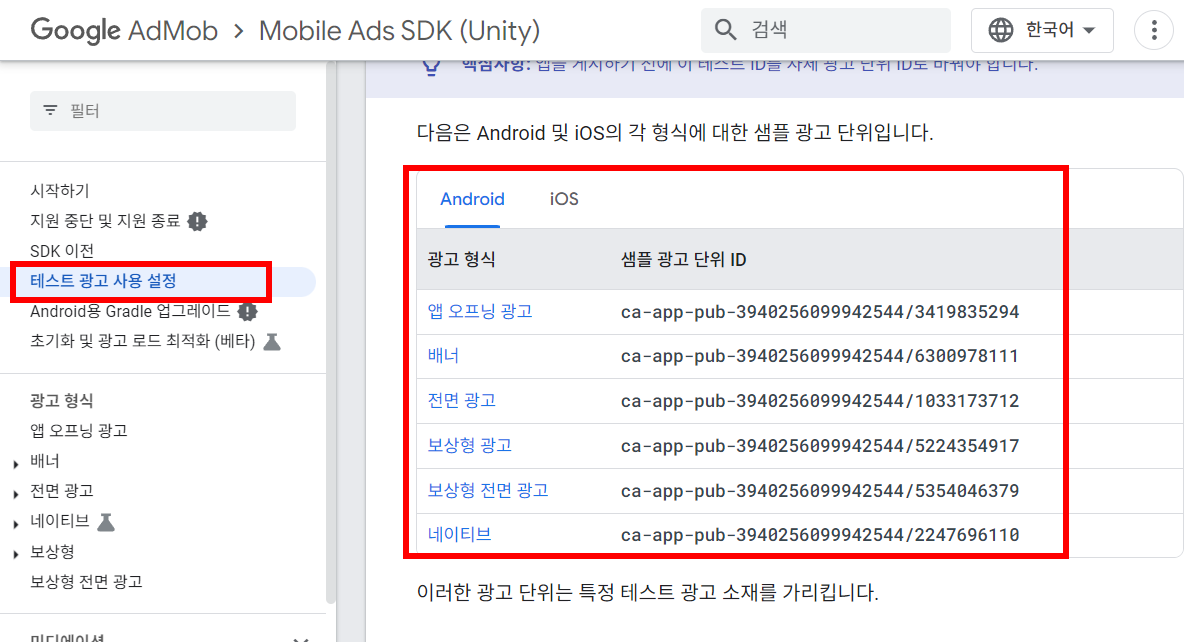The width and height of the screenshot is (1184, 642).
Task: Expand the 보상형 sidebar section
Action: point(16,554)
